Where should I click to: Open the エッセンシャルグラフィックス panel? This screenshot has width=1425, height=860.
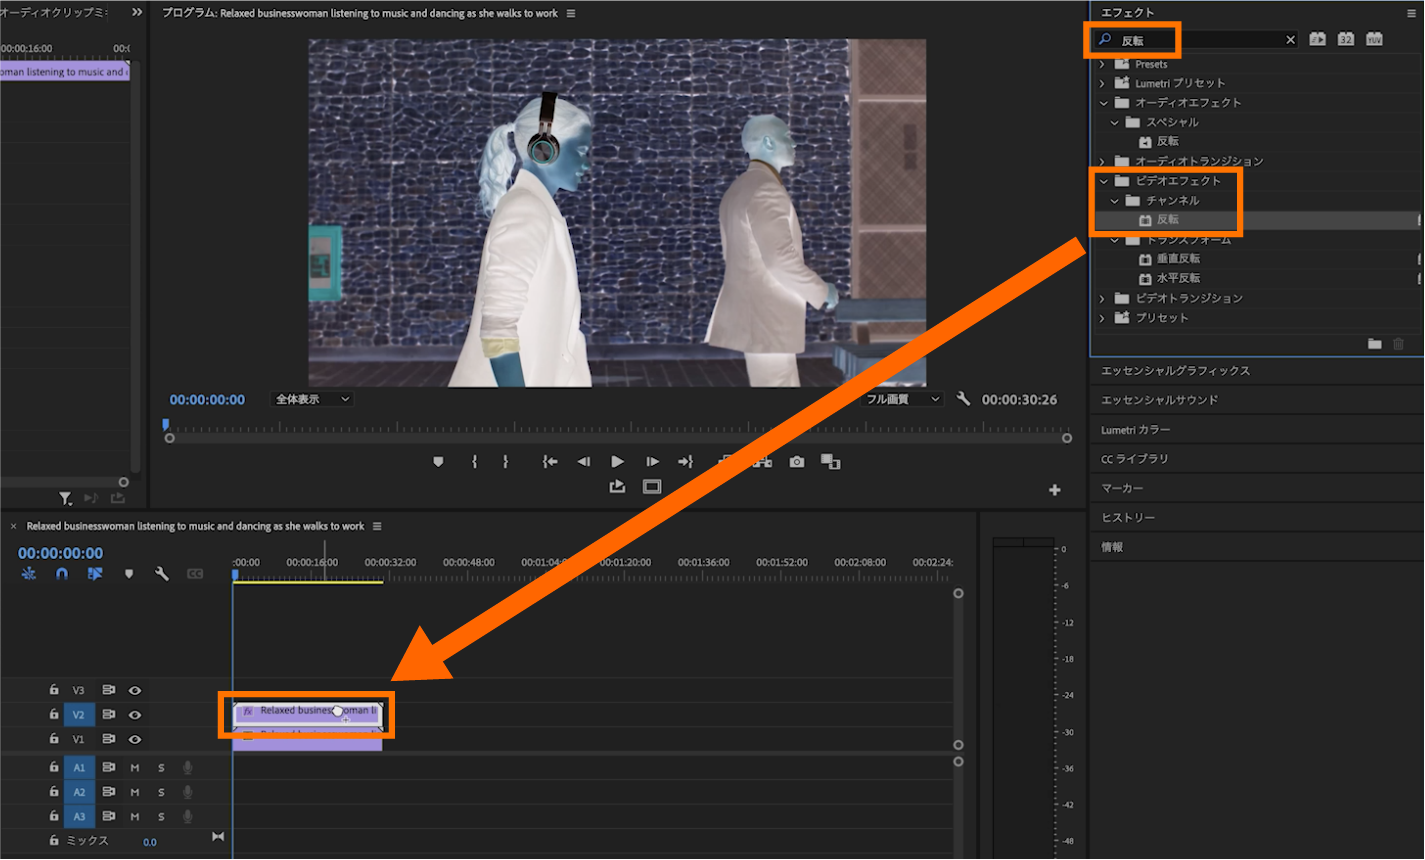1175,371
